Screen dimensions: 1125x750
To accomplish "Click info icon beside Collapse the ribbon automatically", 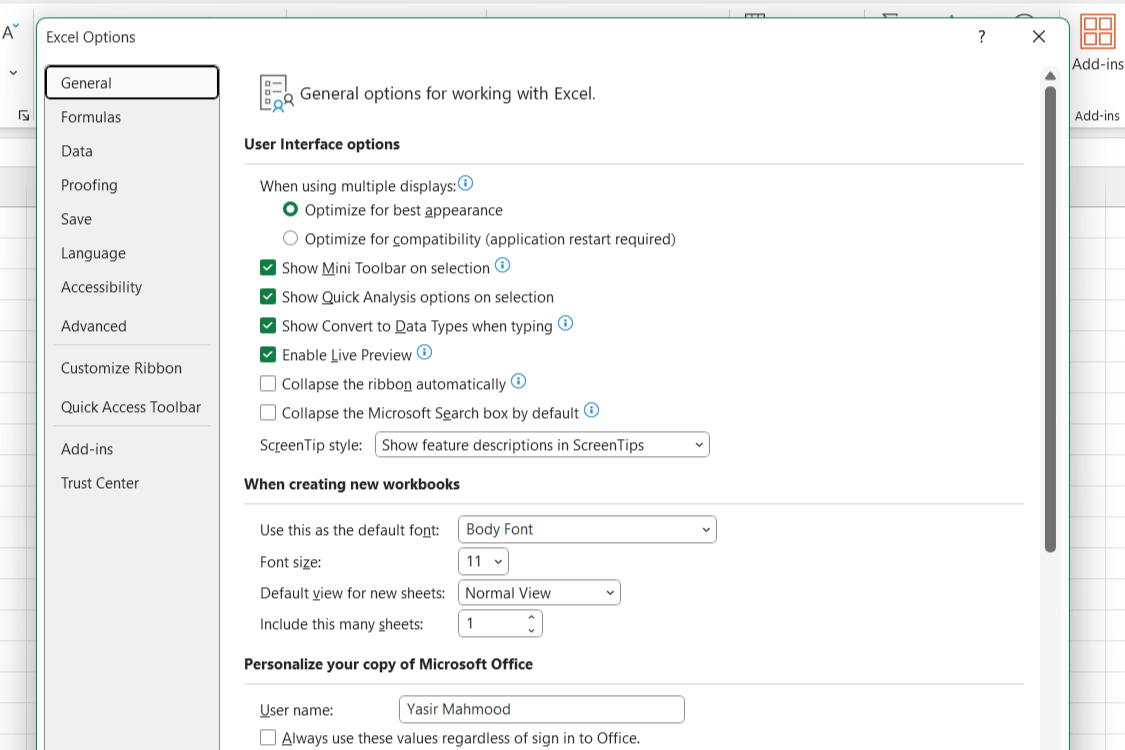I will pos(519,382).
